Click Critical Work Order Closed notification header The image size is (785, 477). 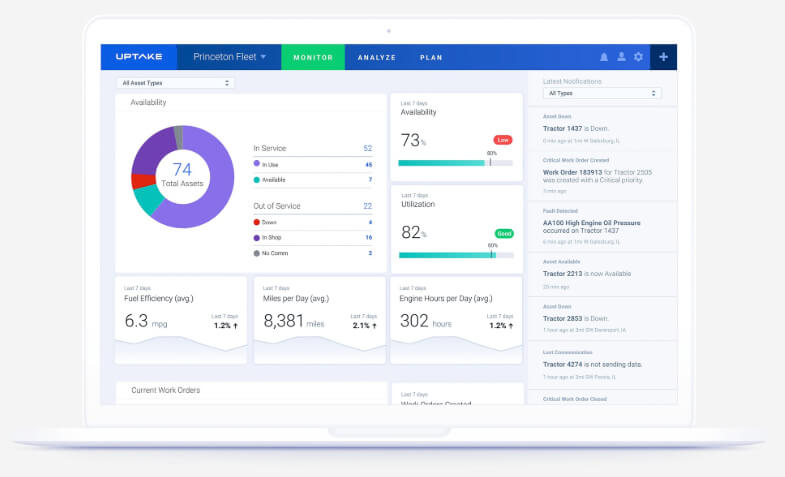pos(575,399)
